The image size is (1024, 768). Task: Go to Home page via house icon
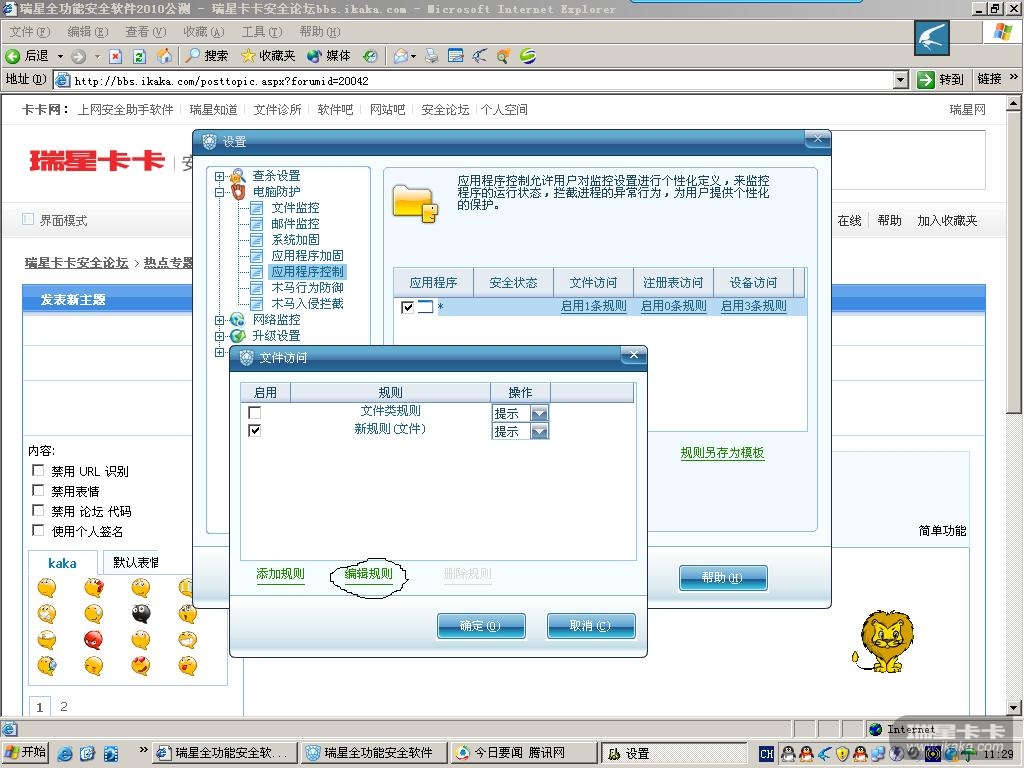tap(165, 56)
